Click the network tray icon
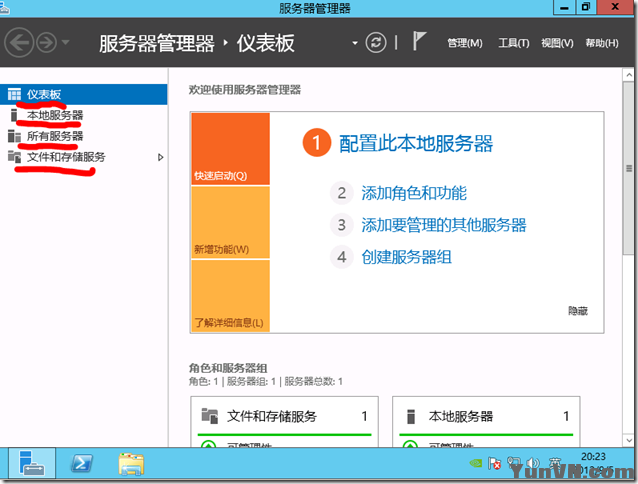This screenshot has width=638, height=484. [x=513, y=463]
